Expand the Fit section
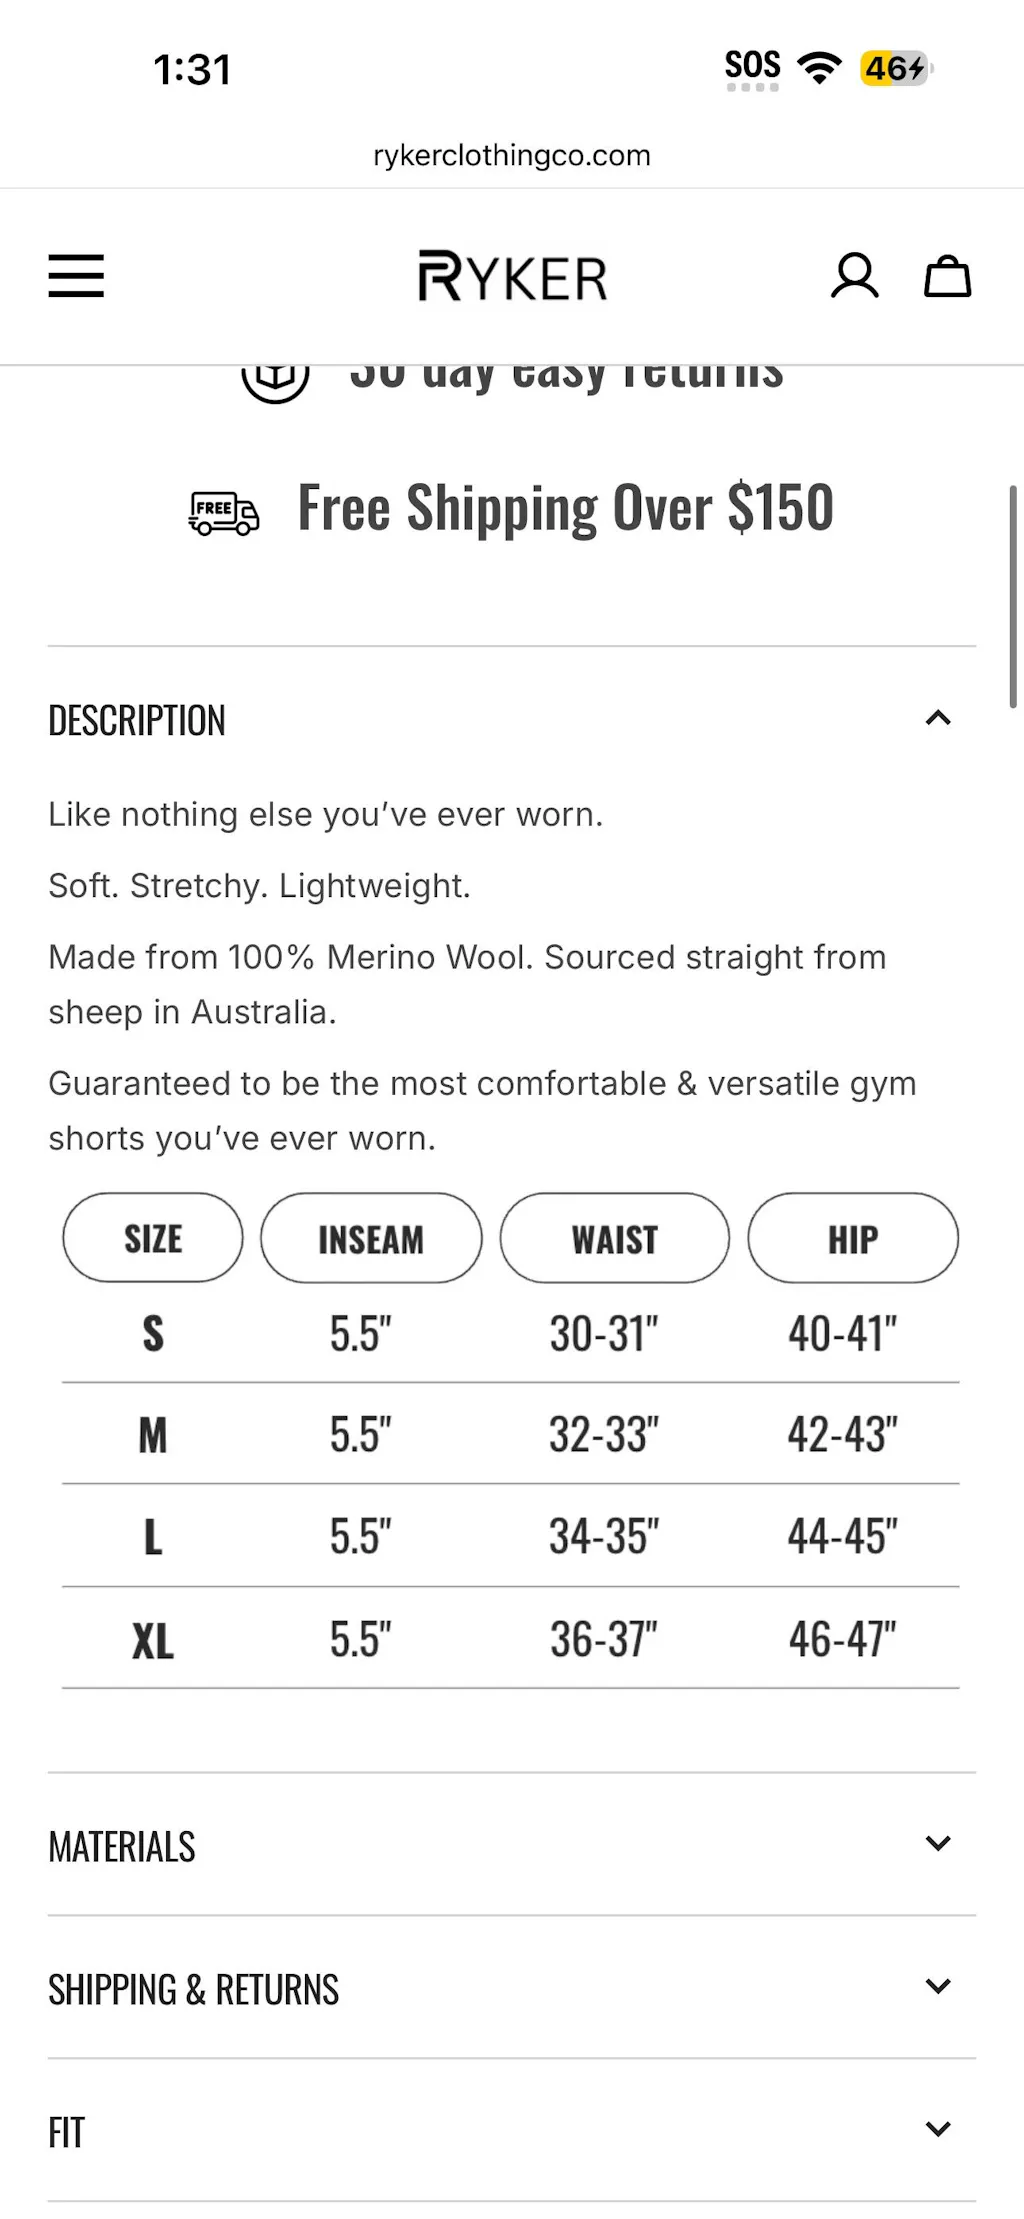 pyautogui.click(x=937, y=2129)
